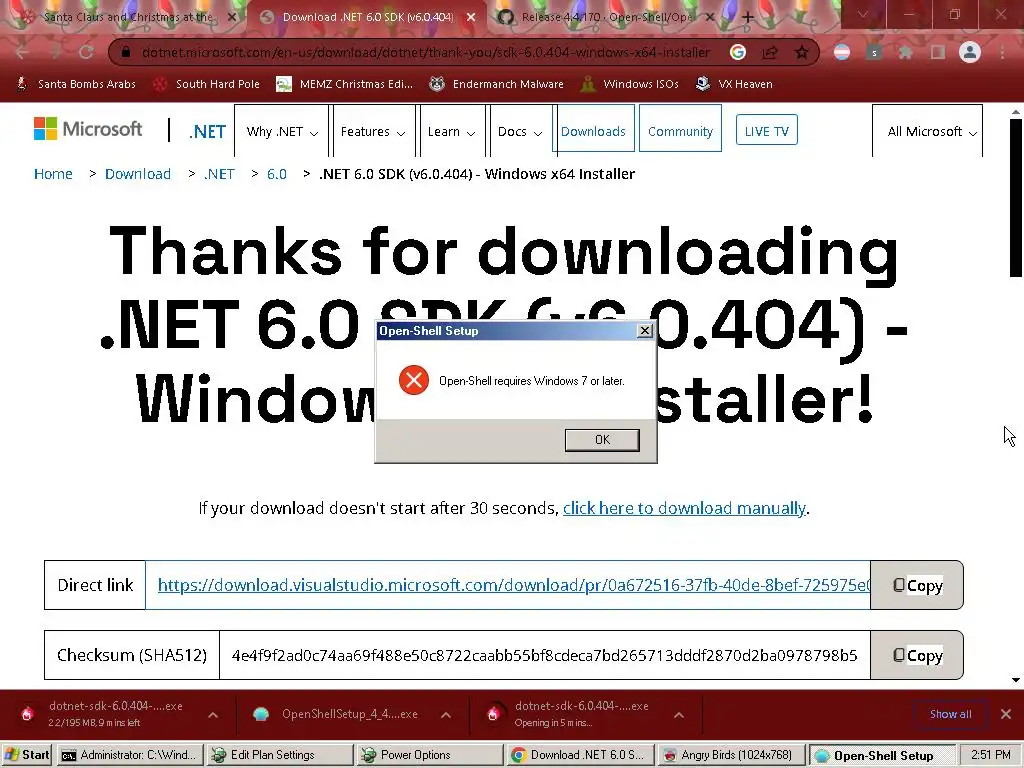Click the taskbar clock showing 2:51 PM
Screen dimensions: 1024x768
click(990, 755)
